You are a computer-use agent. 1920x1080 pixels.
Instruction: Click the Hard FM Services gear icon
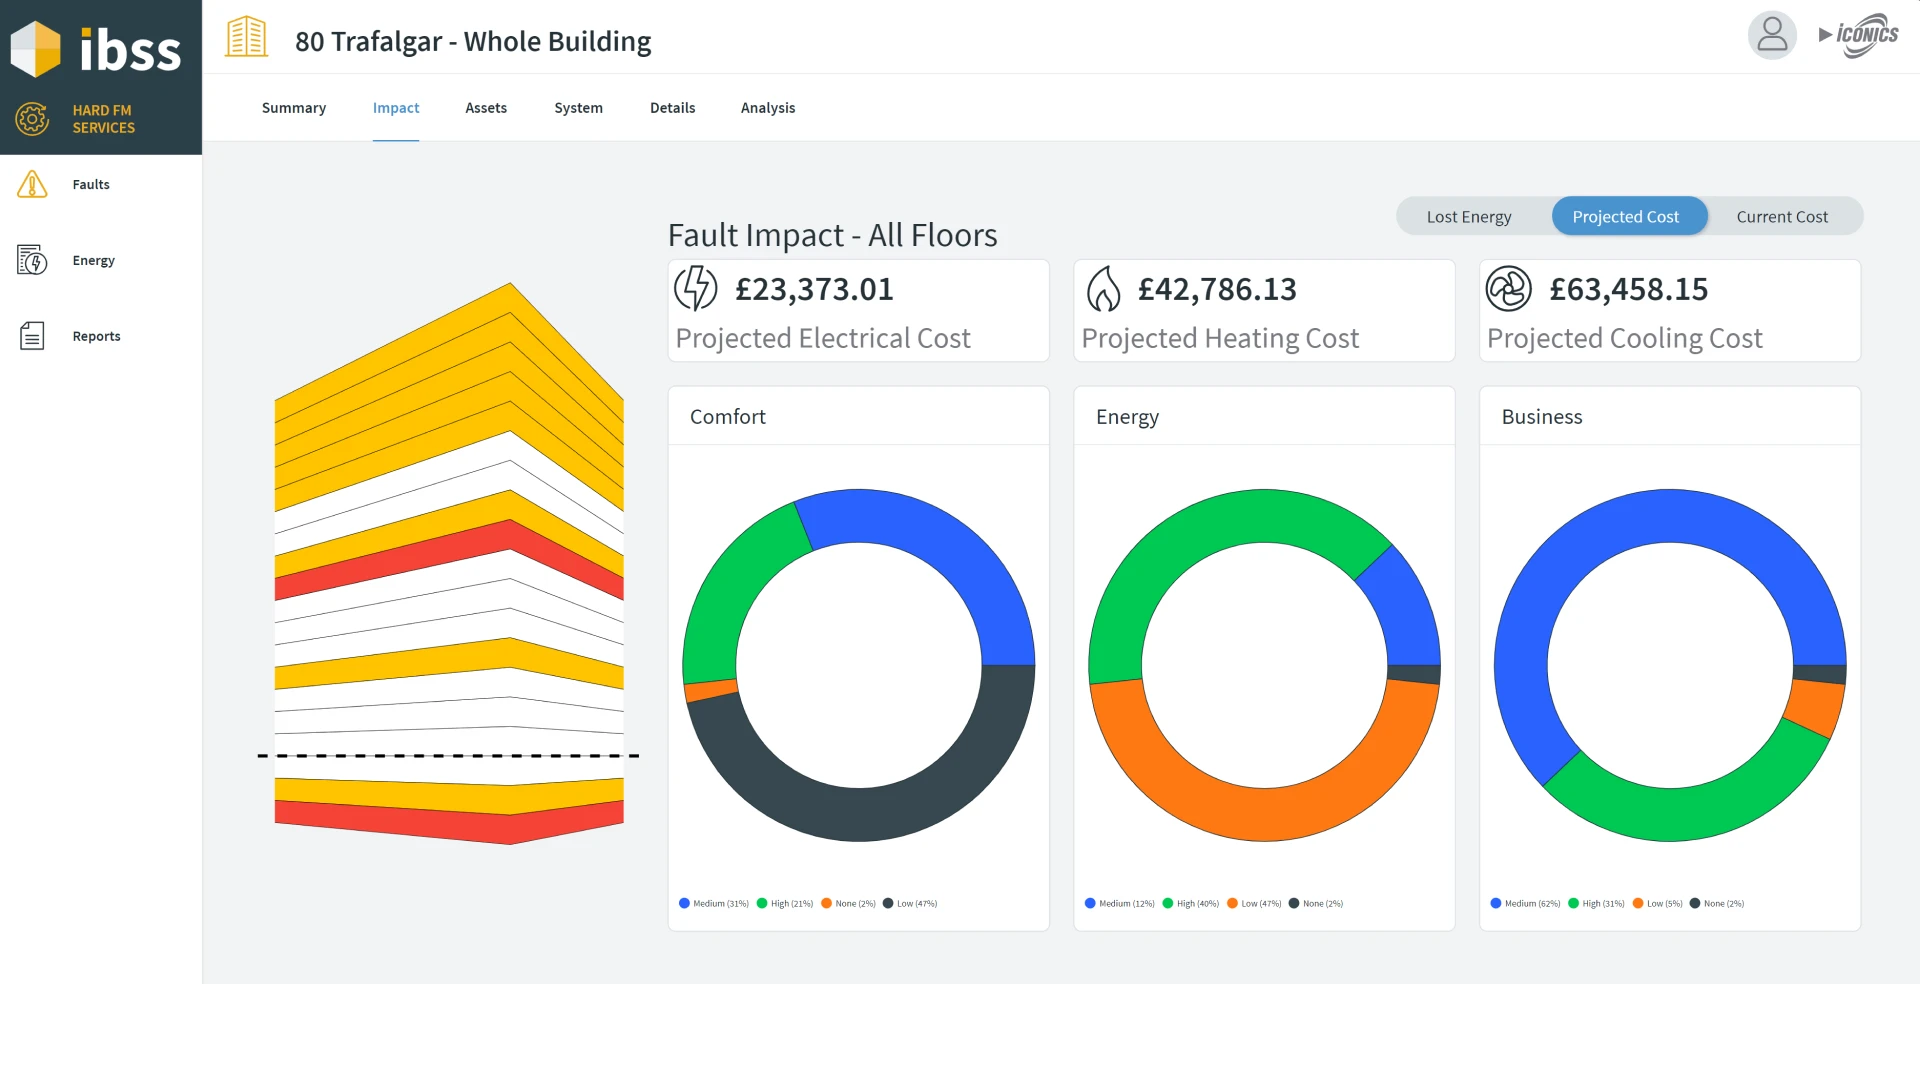click(32, 119)
